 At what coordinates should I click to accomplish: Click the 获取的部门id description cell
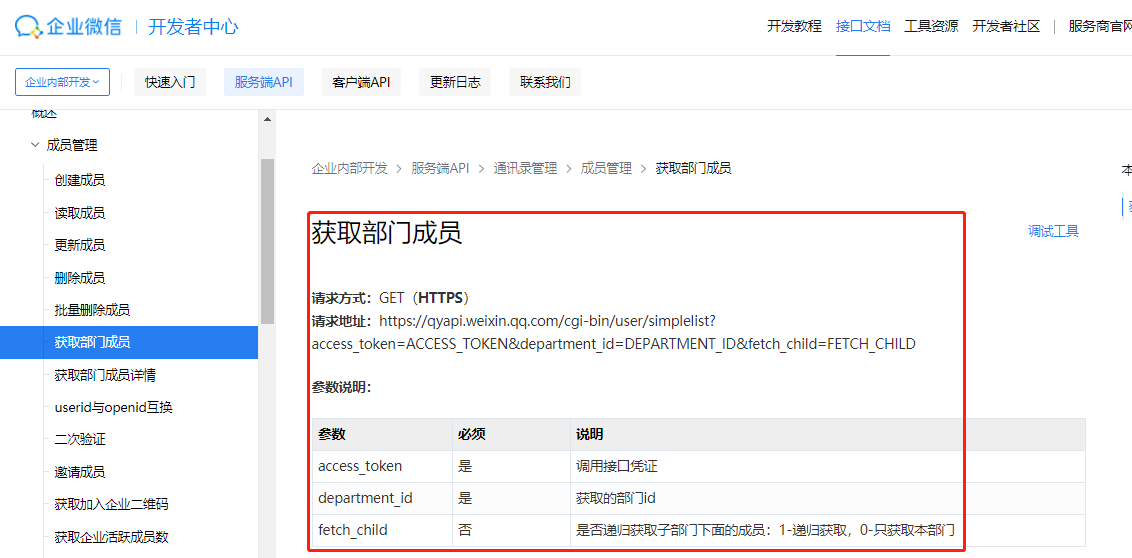pos(828,498)
